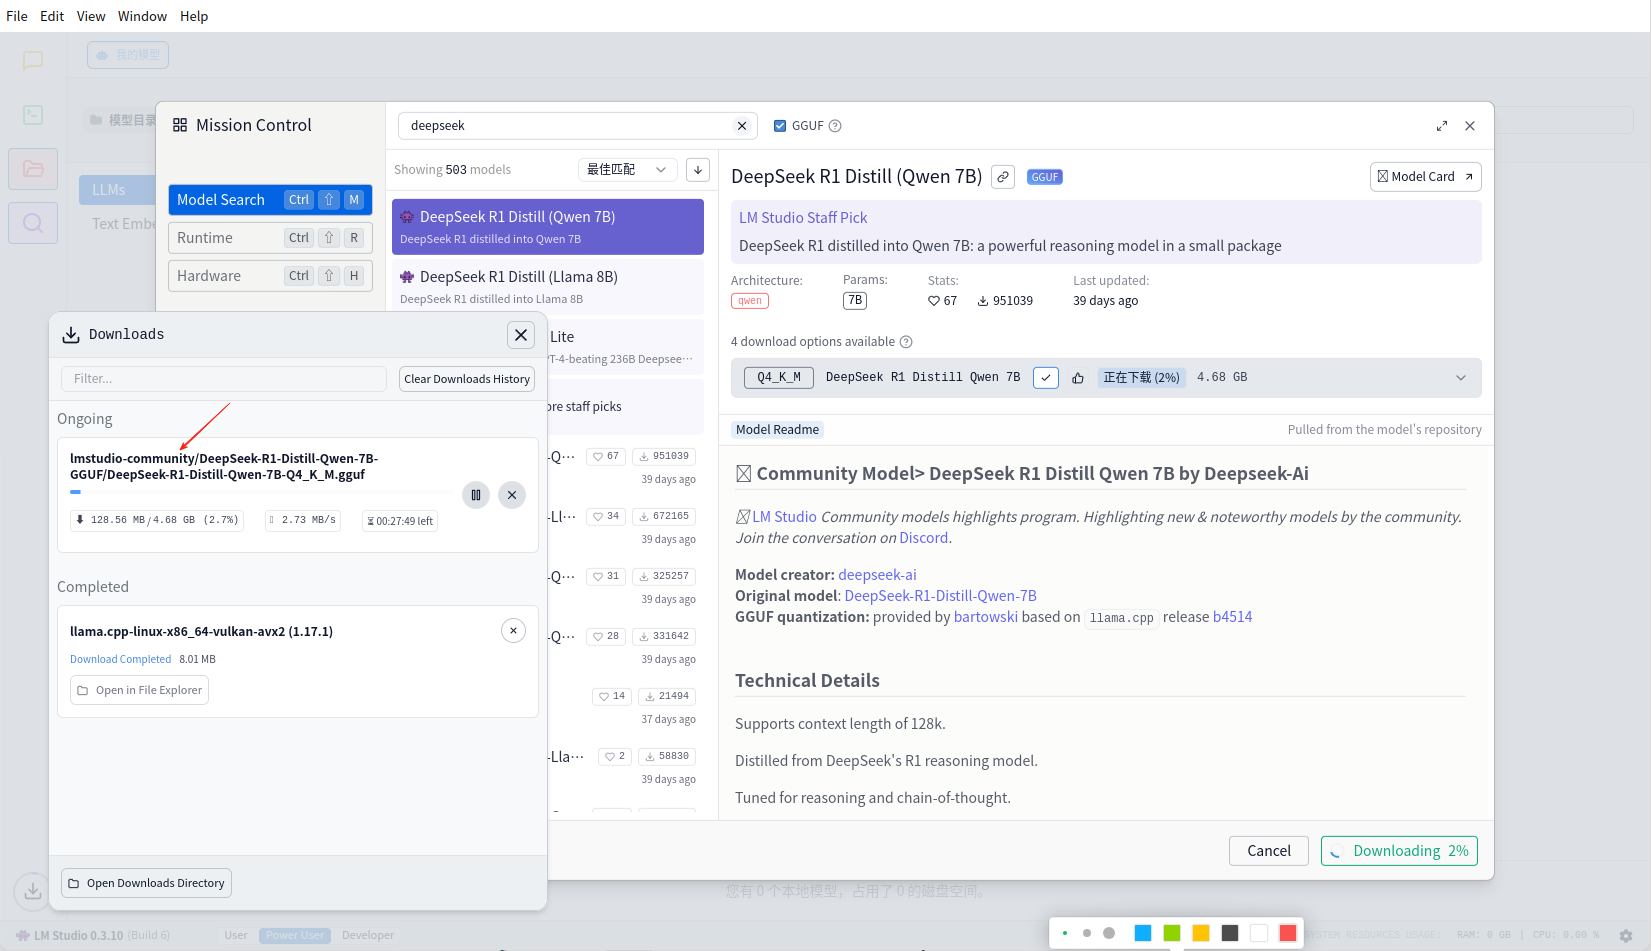Image resolution: width=1651 pixels, height=951 pixels.
Task: Click thumbs-up icon on Q4_K_M option
Action: click(x=1078, y=378)
